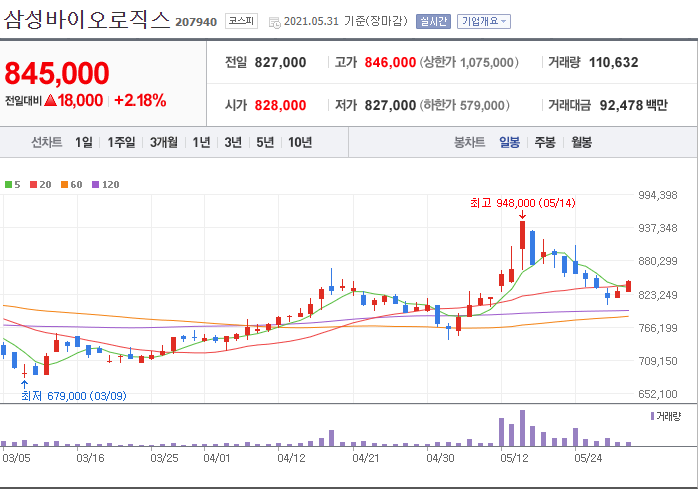Click the calendar clock icon before the date
Screen dimensions: 698x489
275,22
